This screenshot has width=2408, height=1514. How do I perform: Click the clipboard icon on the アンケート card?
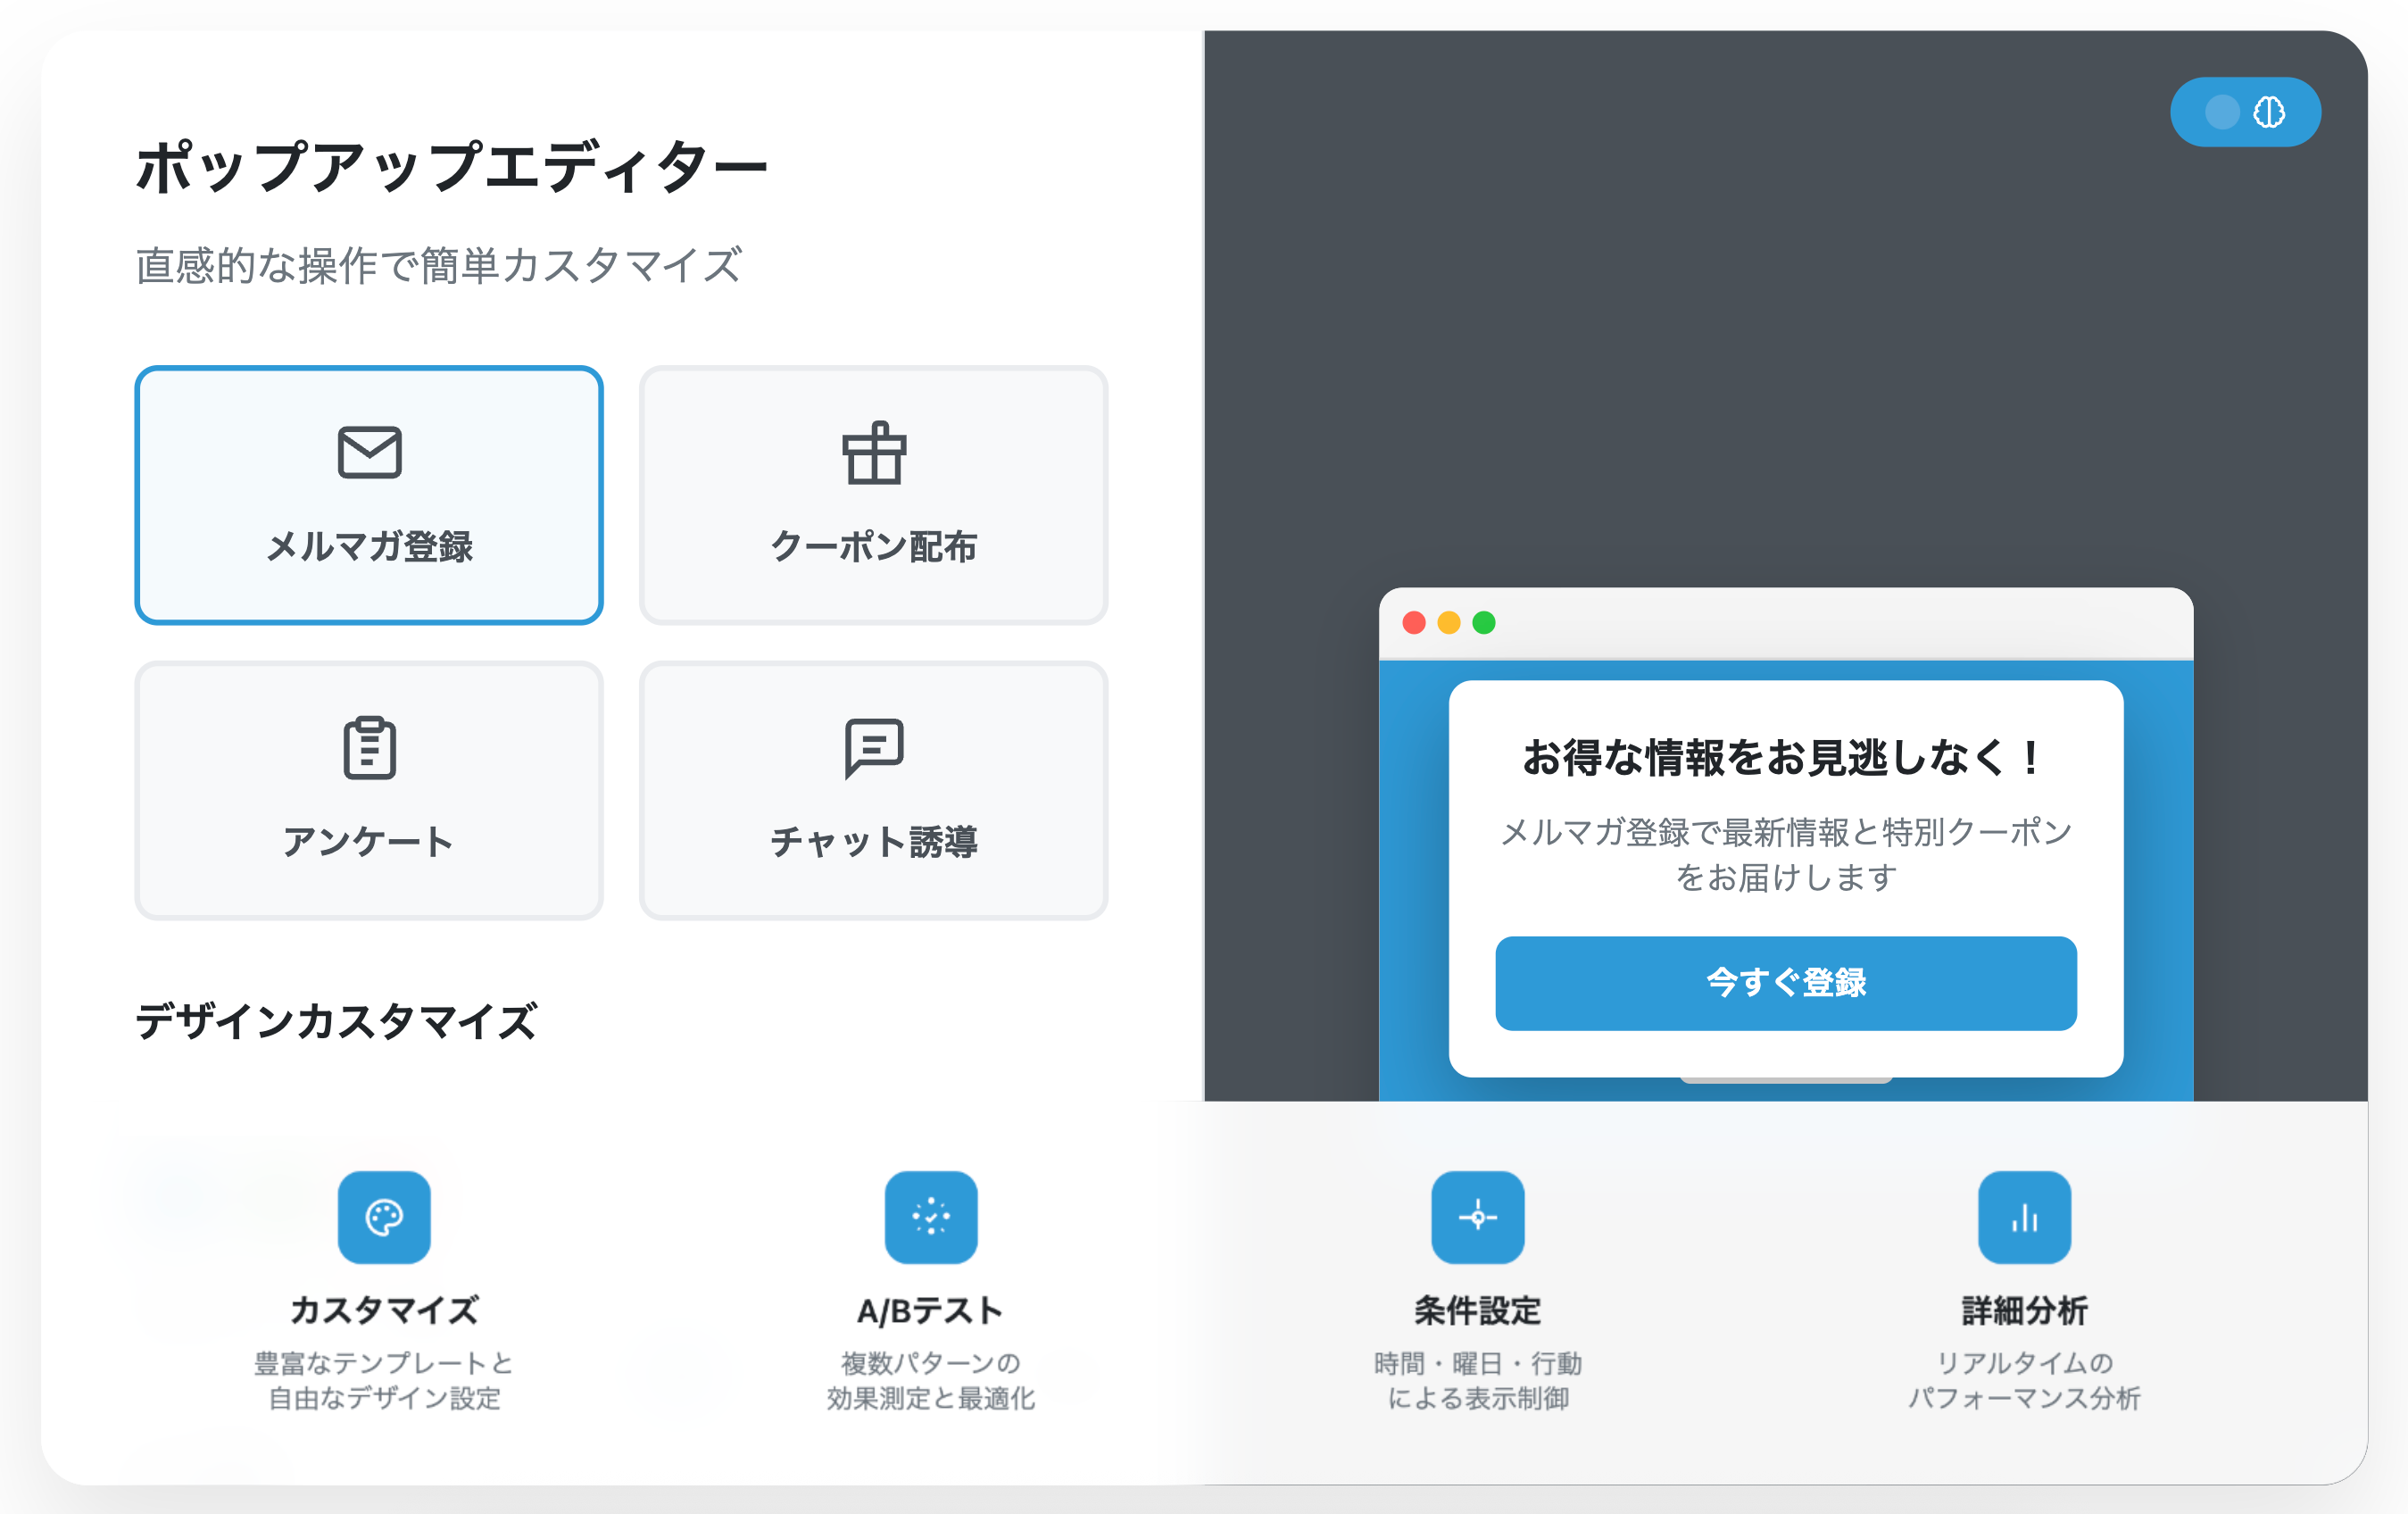click(x=369, y=748)
